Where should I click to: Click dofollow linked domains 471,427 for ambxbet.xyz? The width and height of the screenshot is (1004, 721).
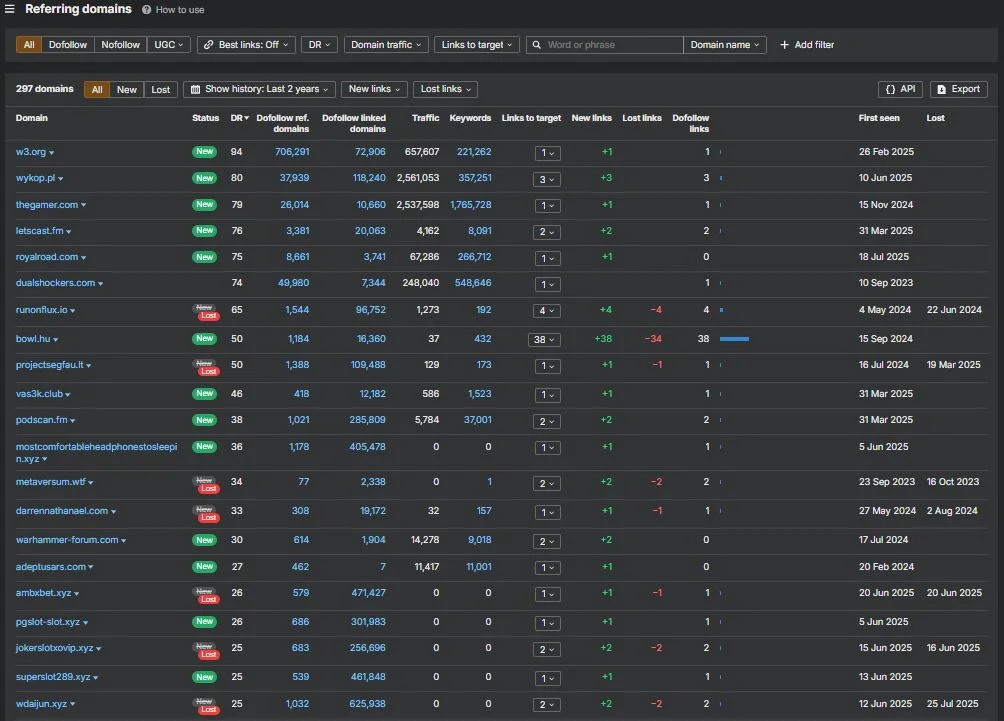368,593
